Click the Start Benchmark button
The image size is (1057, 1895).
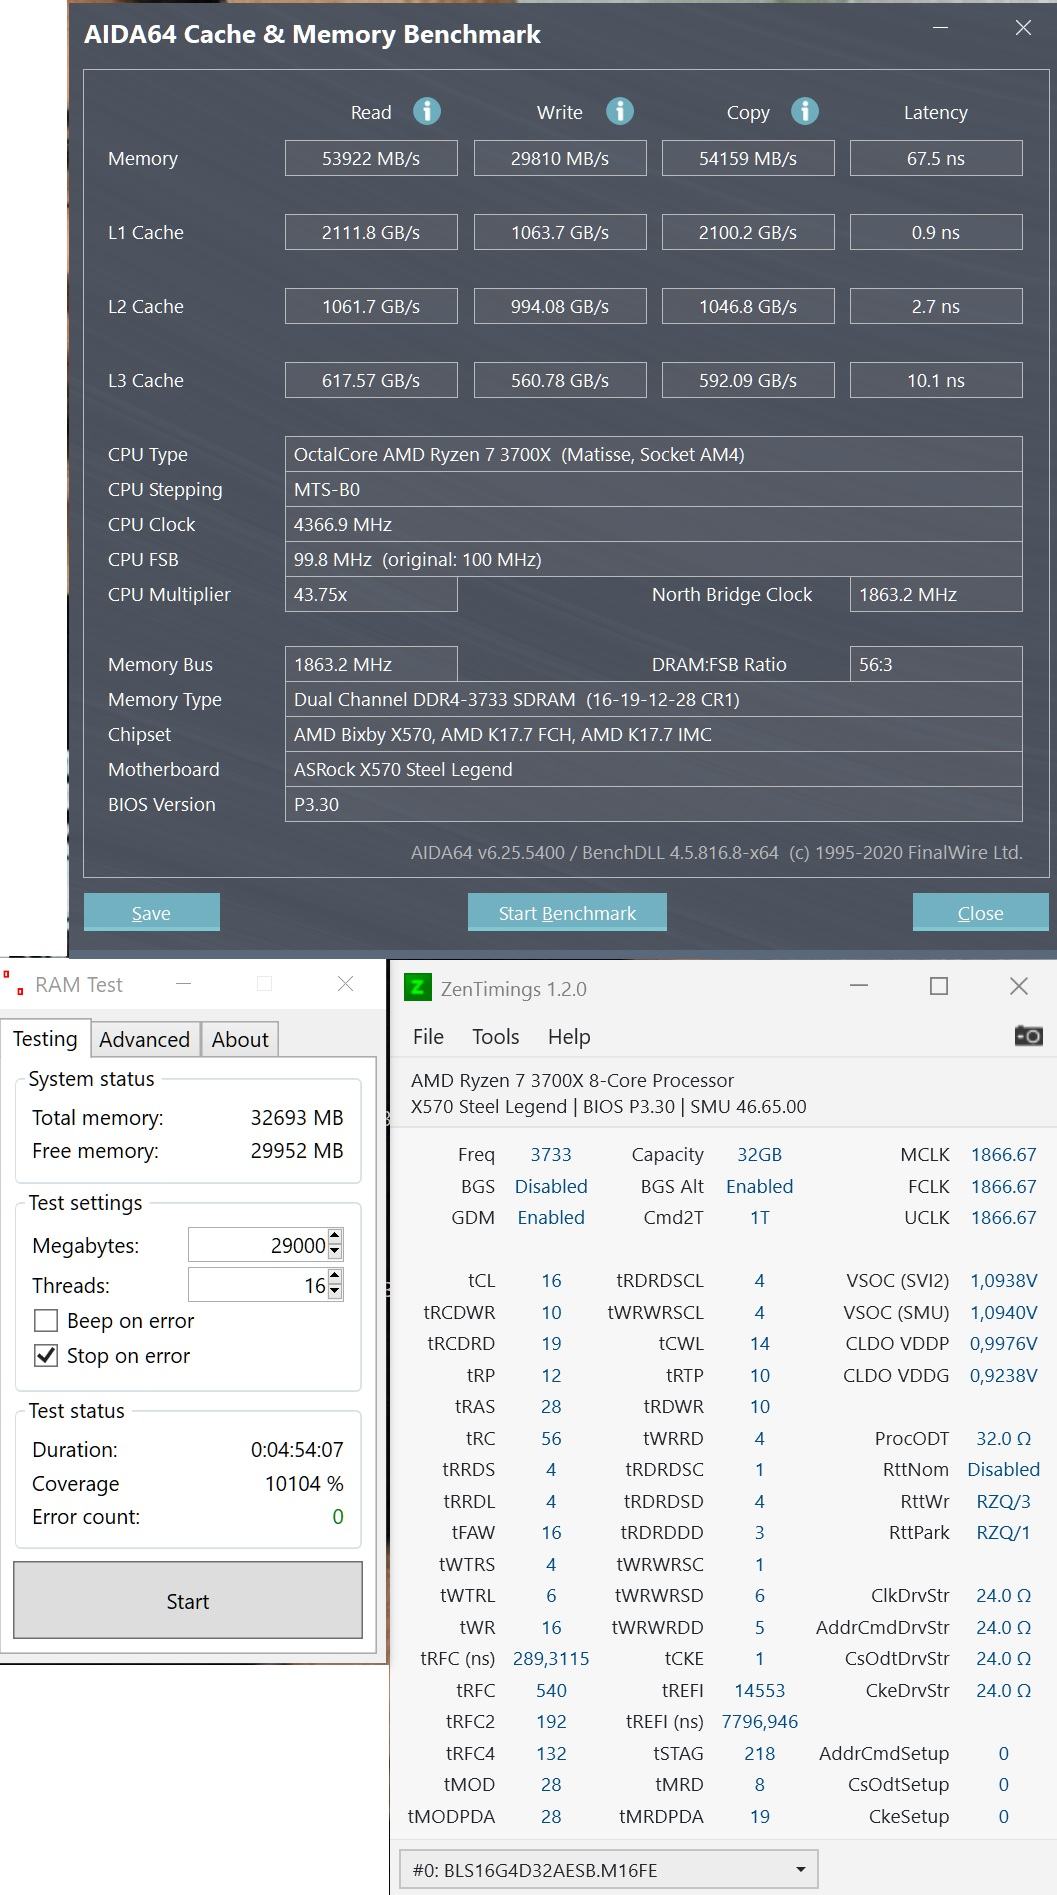click(567, 912)
